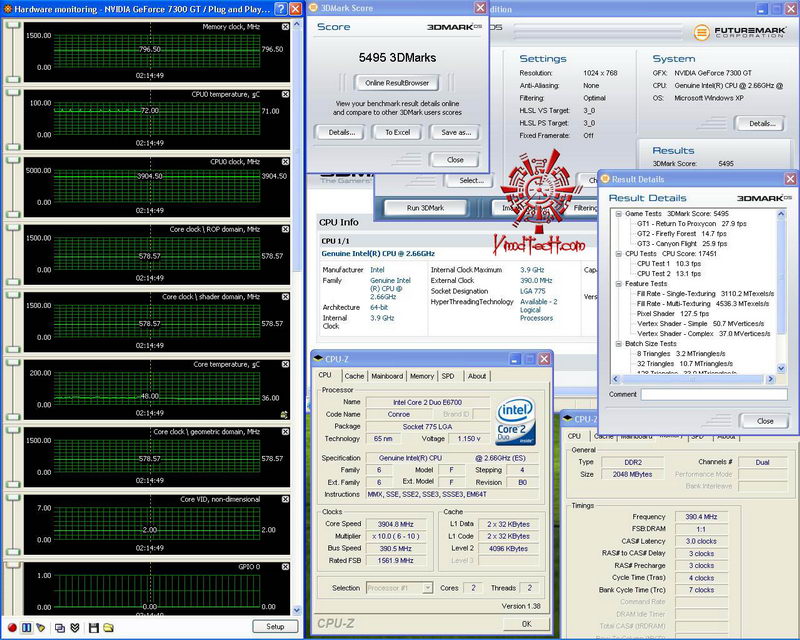Click OK in the CPU-Z window

click(527, 624)
